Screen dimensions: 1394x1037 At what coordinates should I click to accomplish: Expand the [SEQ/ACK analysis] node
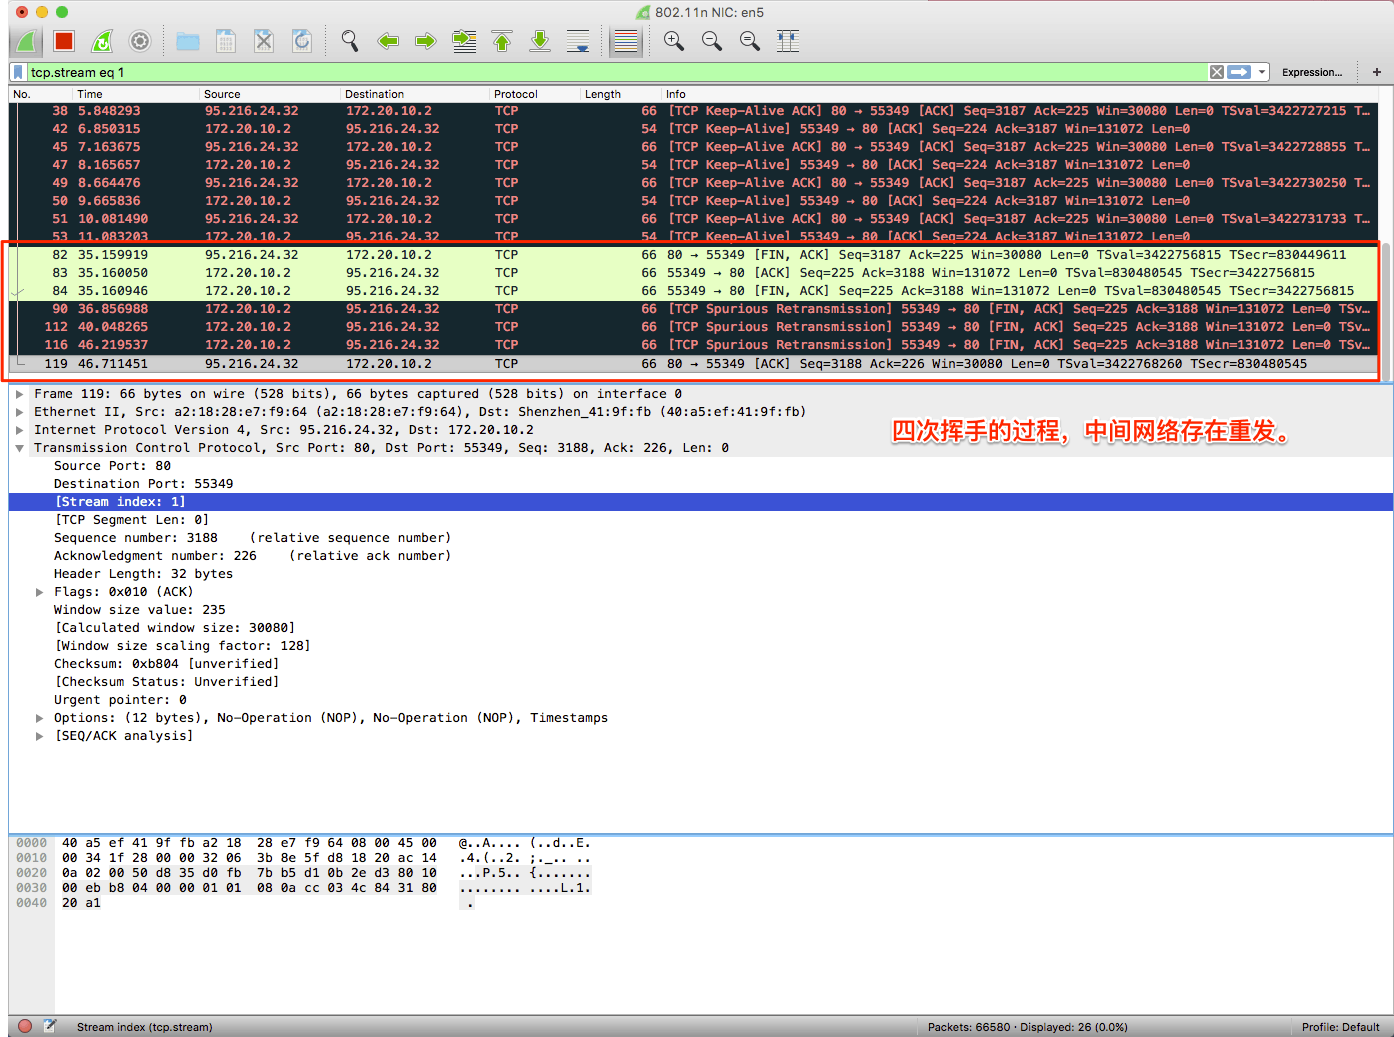40,736
